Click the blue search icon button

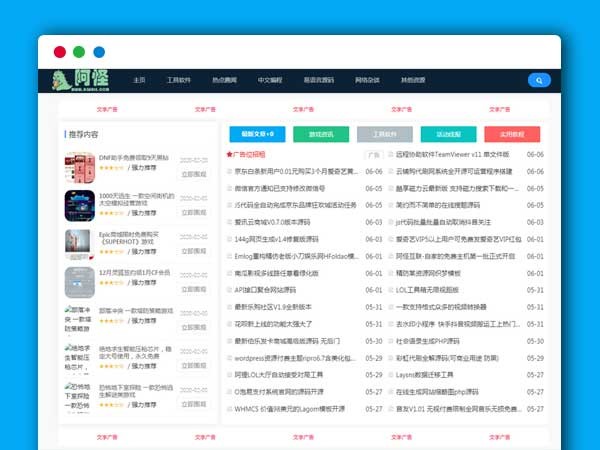click(x=539, y=80)
